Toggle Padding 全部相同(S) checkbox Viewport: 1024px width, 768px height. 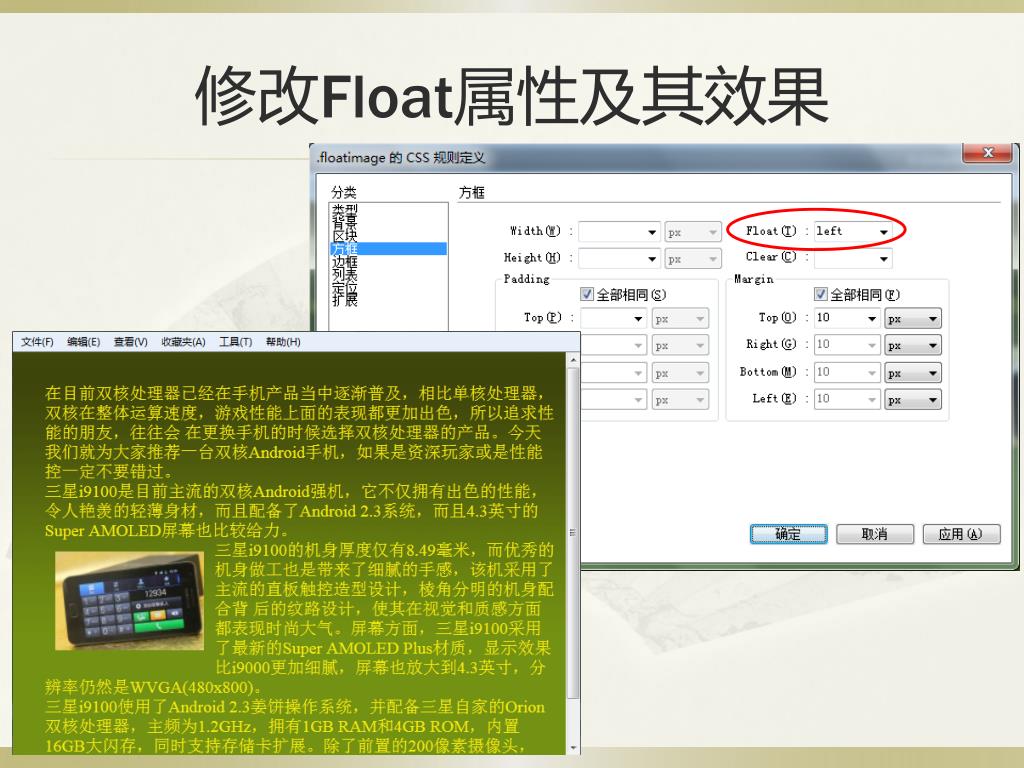pyautogui.click(x=586, y=295)
